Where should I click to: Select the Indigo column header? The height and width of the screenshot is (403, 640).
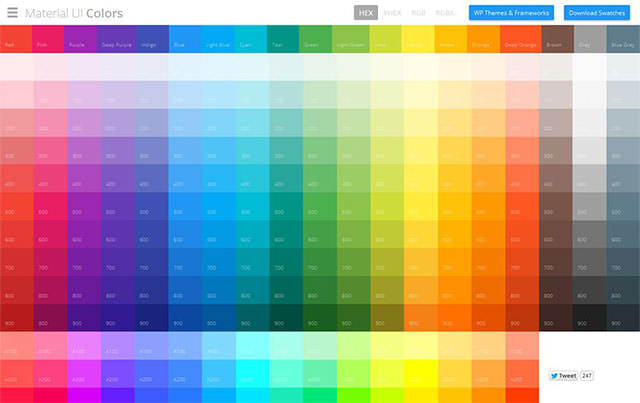point(152,39)
